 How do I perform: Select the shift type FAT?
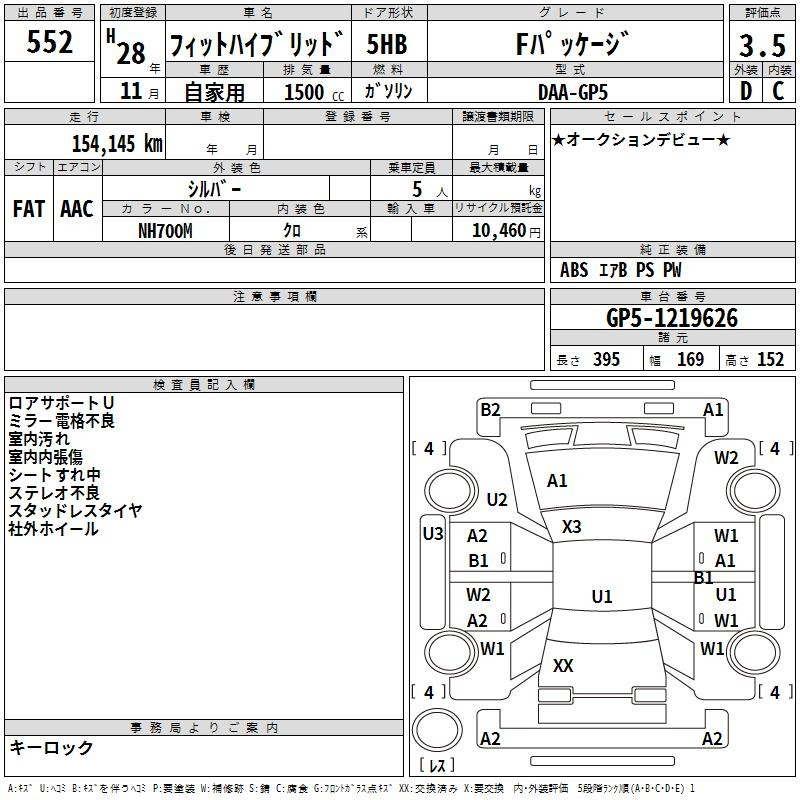coord(29,209)
